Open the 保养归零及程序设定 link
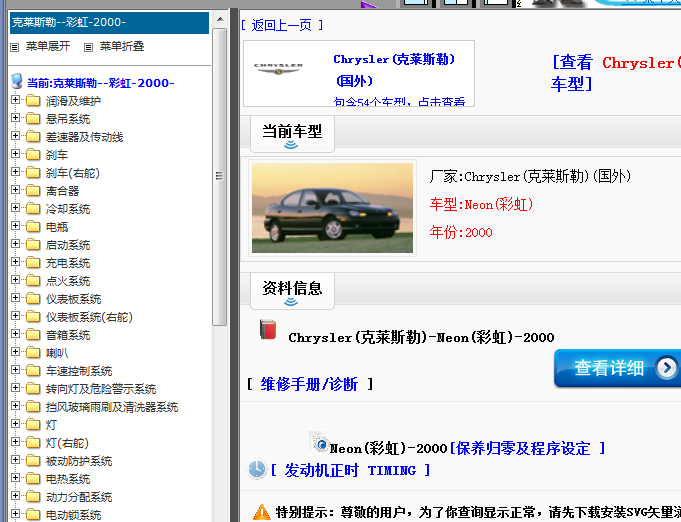The width and height of the screenshot is (681, 522). coord(527,449)
